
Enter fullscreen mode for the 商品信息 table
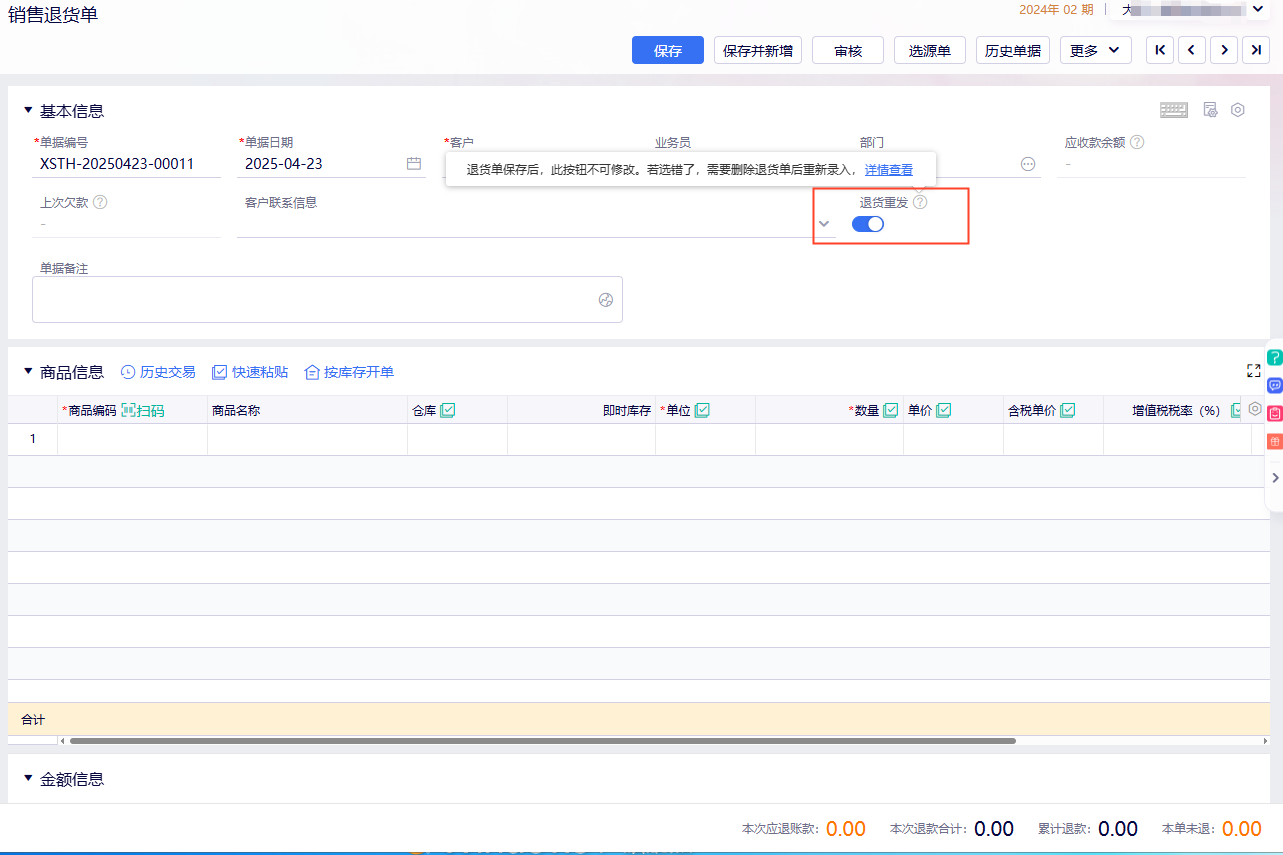pyautogui.click(x=1253, y=371)
